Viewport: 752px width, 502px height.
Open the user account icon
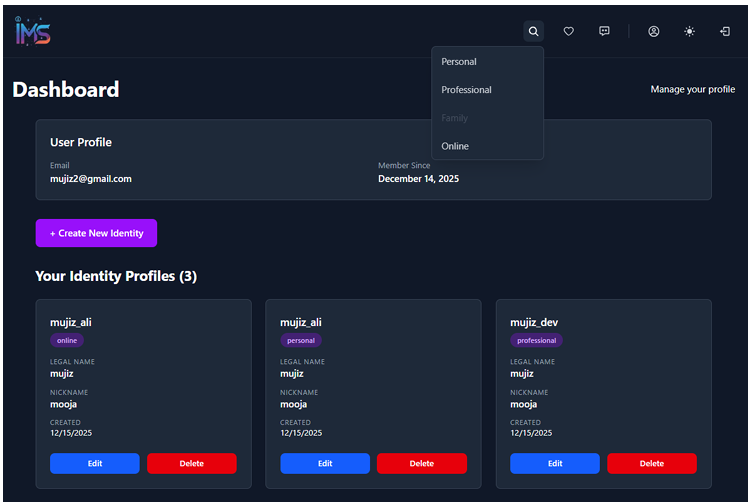pos(654,31)
